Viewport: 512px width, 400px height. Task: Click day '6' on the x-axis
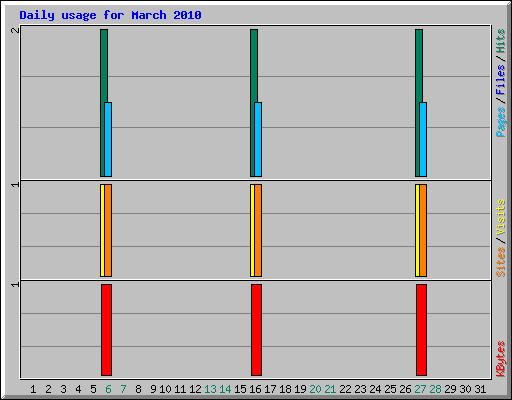pos(108,389)
